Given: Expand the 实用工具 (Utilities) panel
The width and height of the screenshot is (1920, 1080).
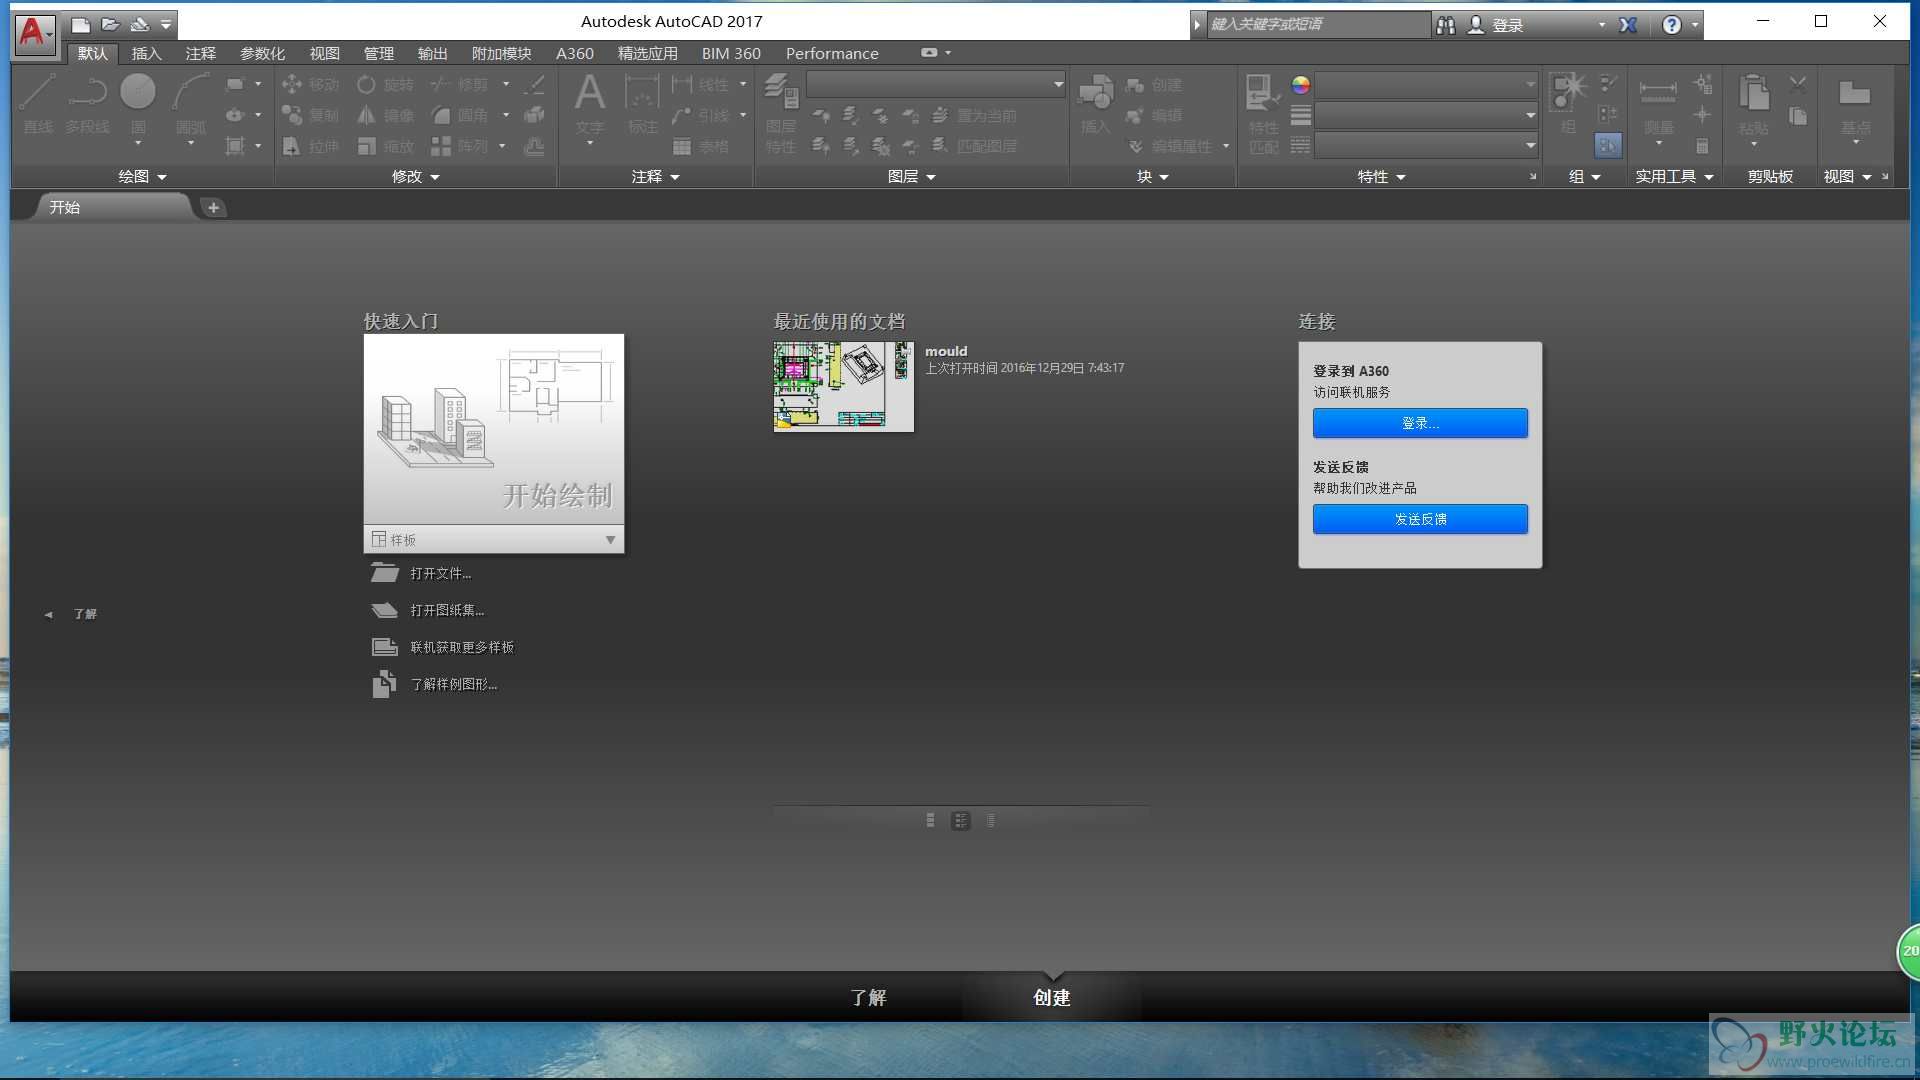Looking at the screenshot, I should pos(1675,176).
